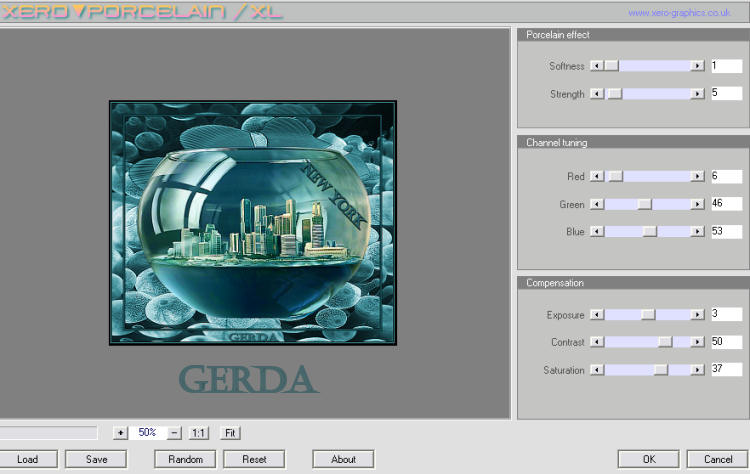Fit preview to window with Fit
750x474 pixels.
230,433
